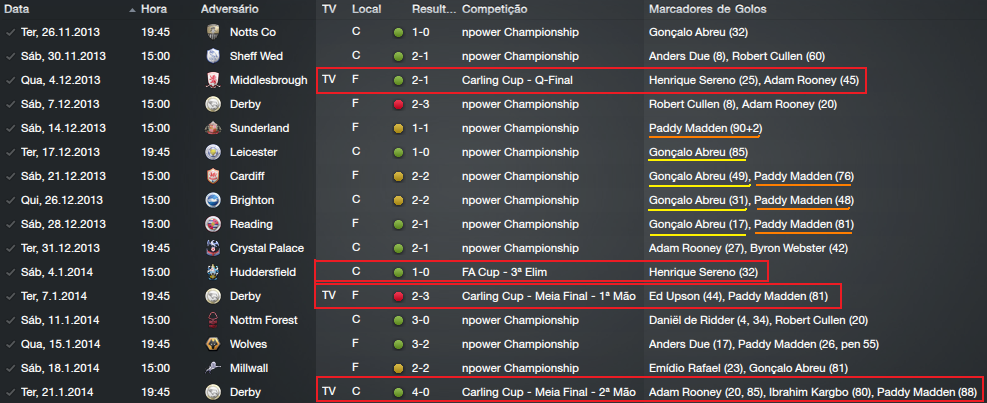987x403 pixels.
Task: Click the Notts Co club badge
Action: [212, 32]
